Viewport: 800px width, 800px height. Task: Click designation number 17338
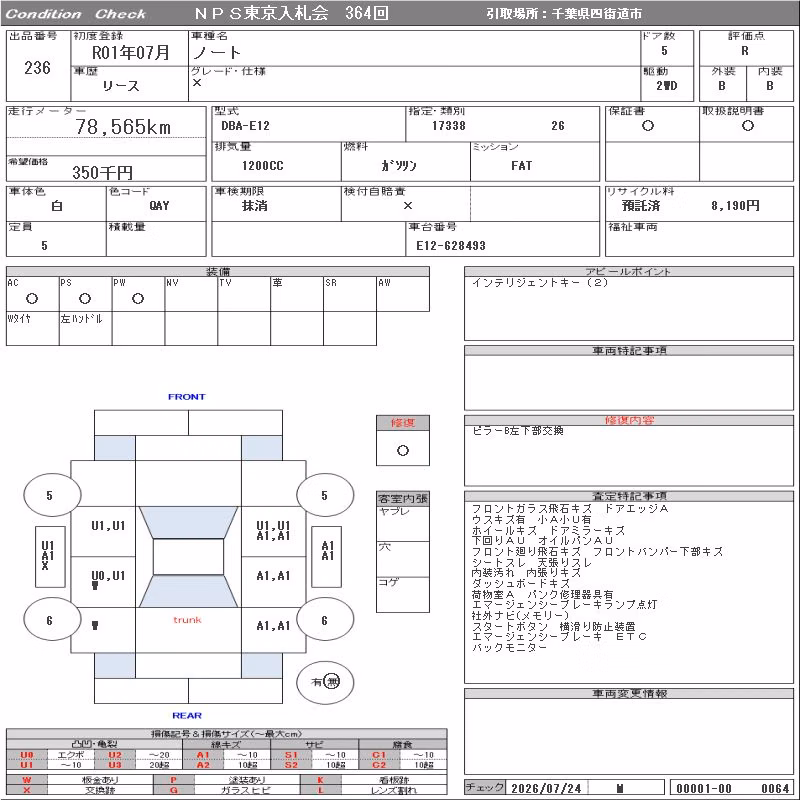tap(448, 126)
